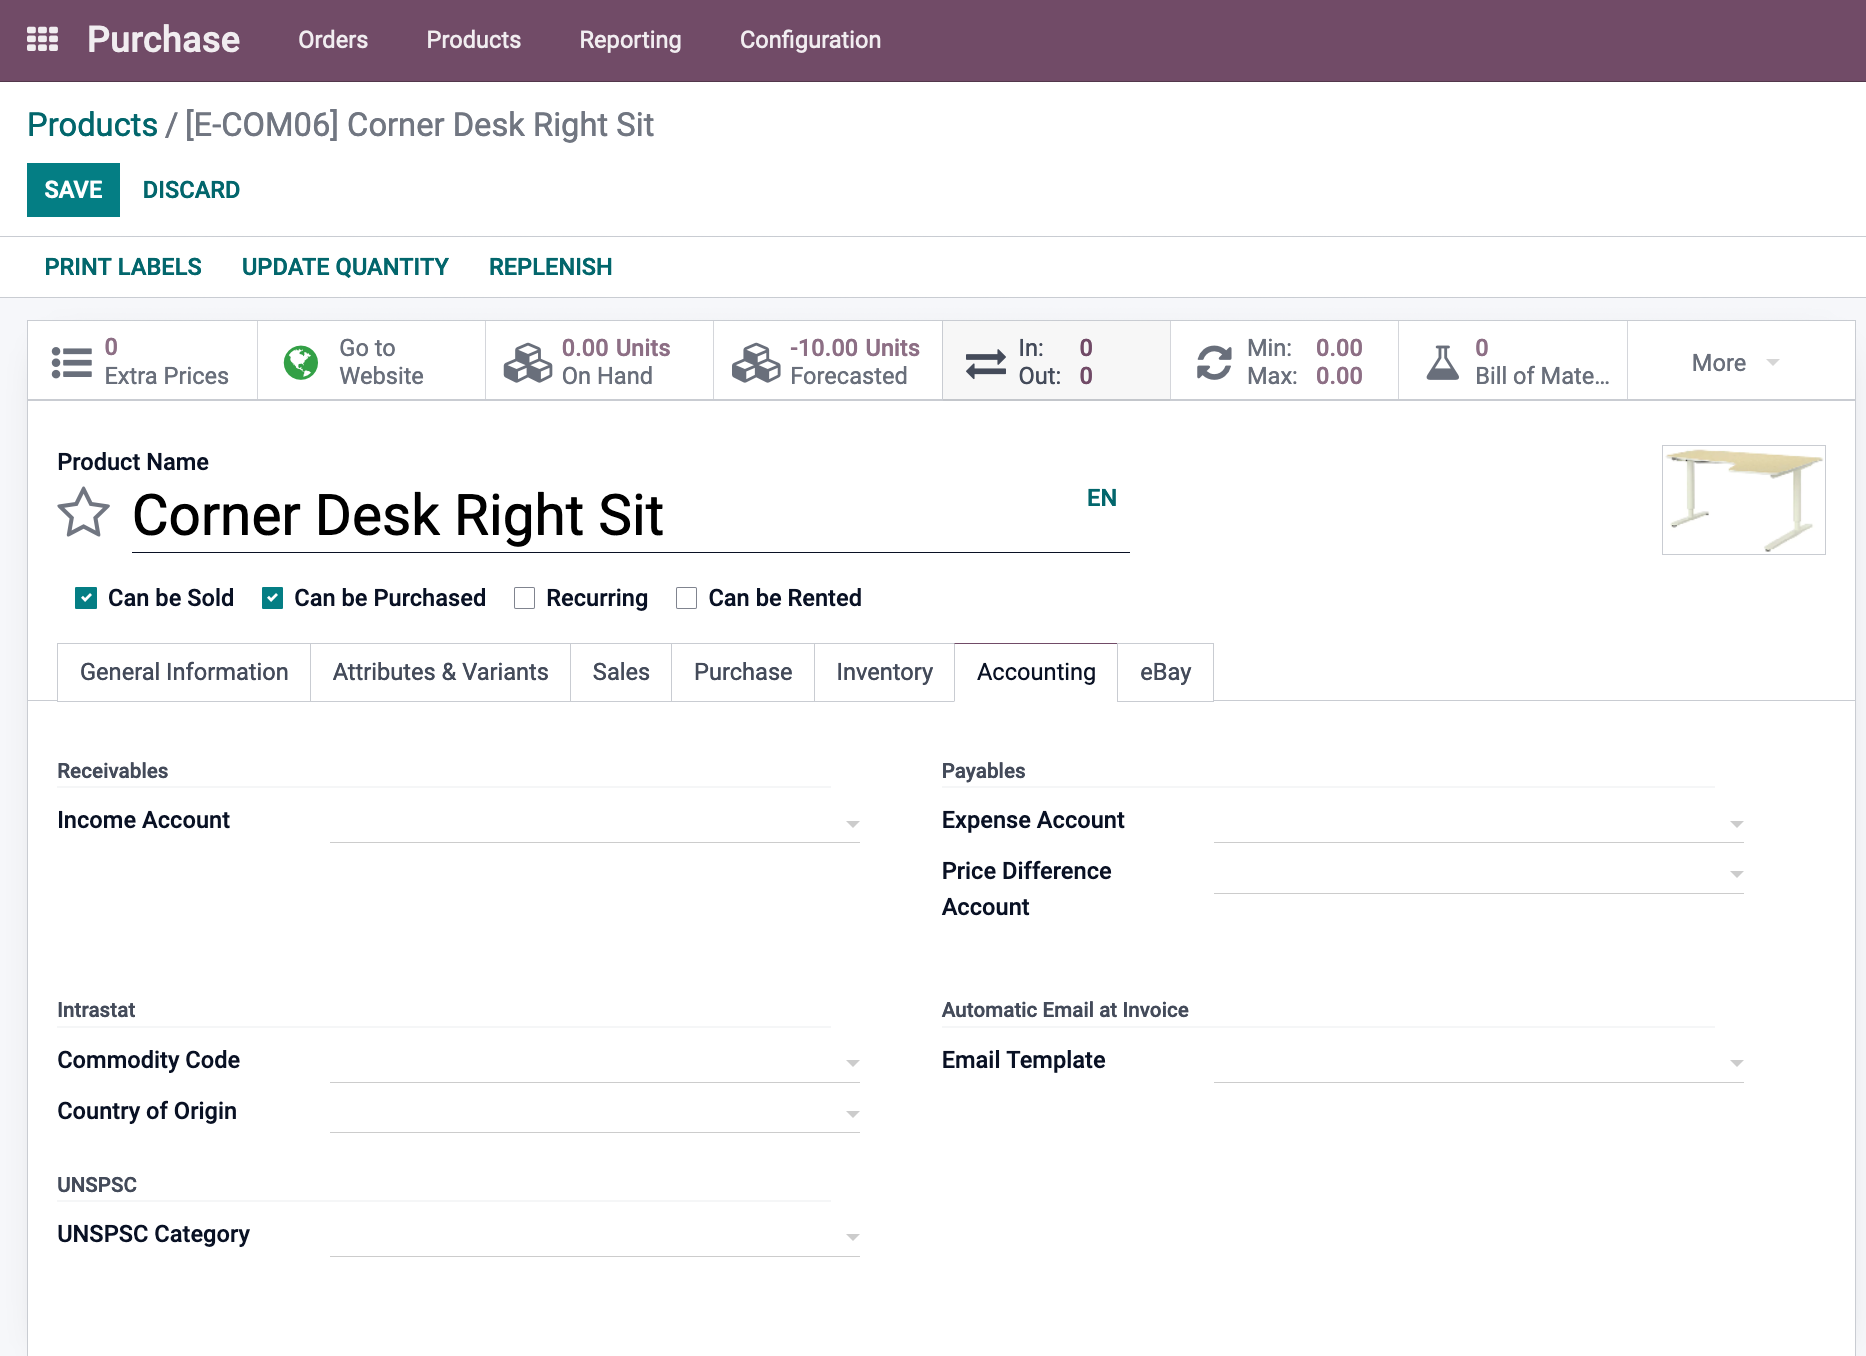Enable the Can be Rented checkbox
Image resolution: width=1866 pixels, height=1356 pixels.
[686, 598]
